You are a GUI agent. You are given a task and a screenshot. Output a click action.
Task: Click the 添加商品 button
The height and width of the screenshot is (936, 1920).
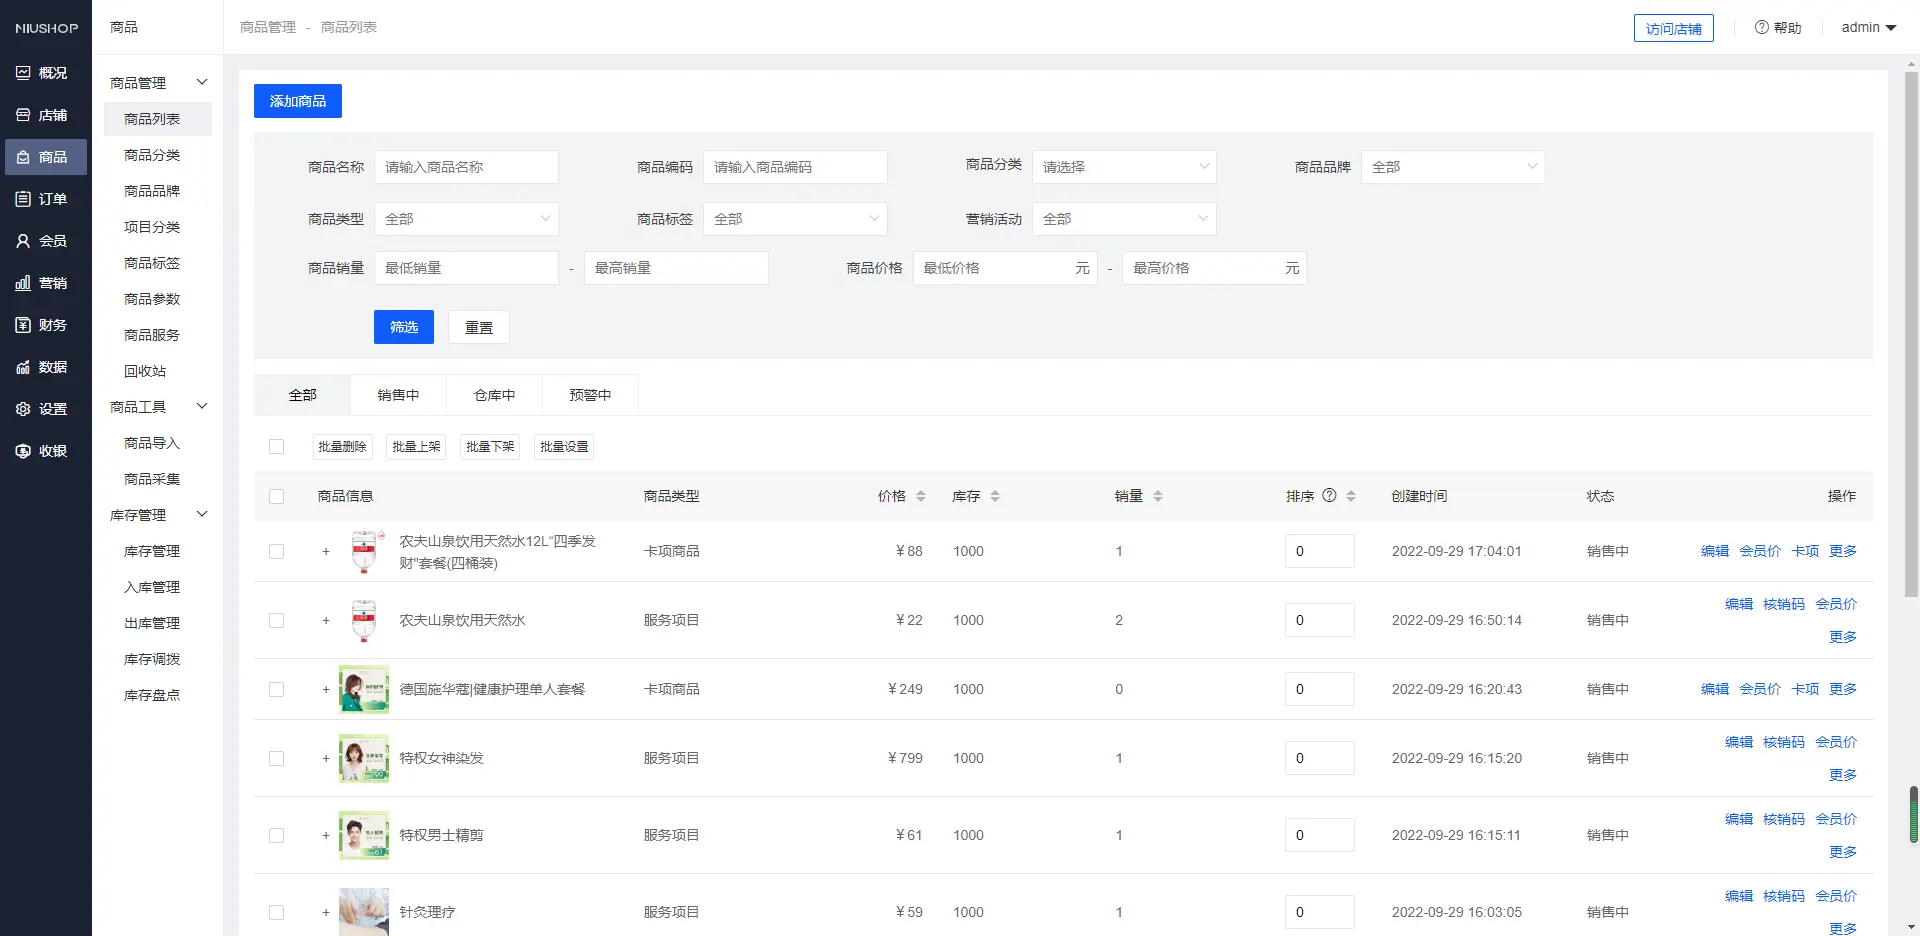(x=298, y=101)
